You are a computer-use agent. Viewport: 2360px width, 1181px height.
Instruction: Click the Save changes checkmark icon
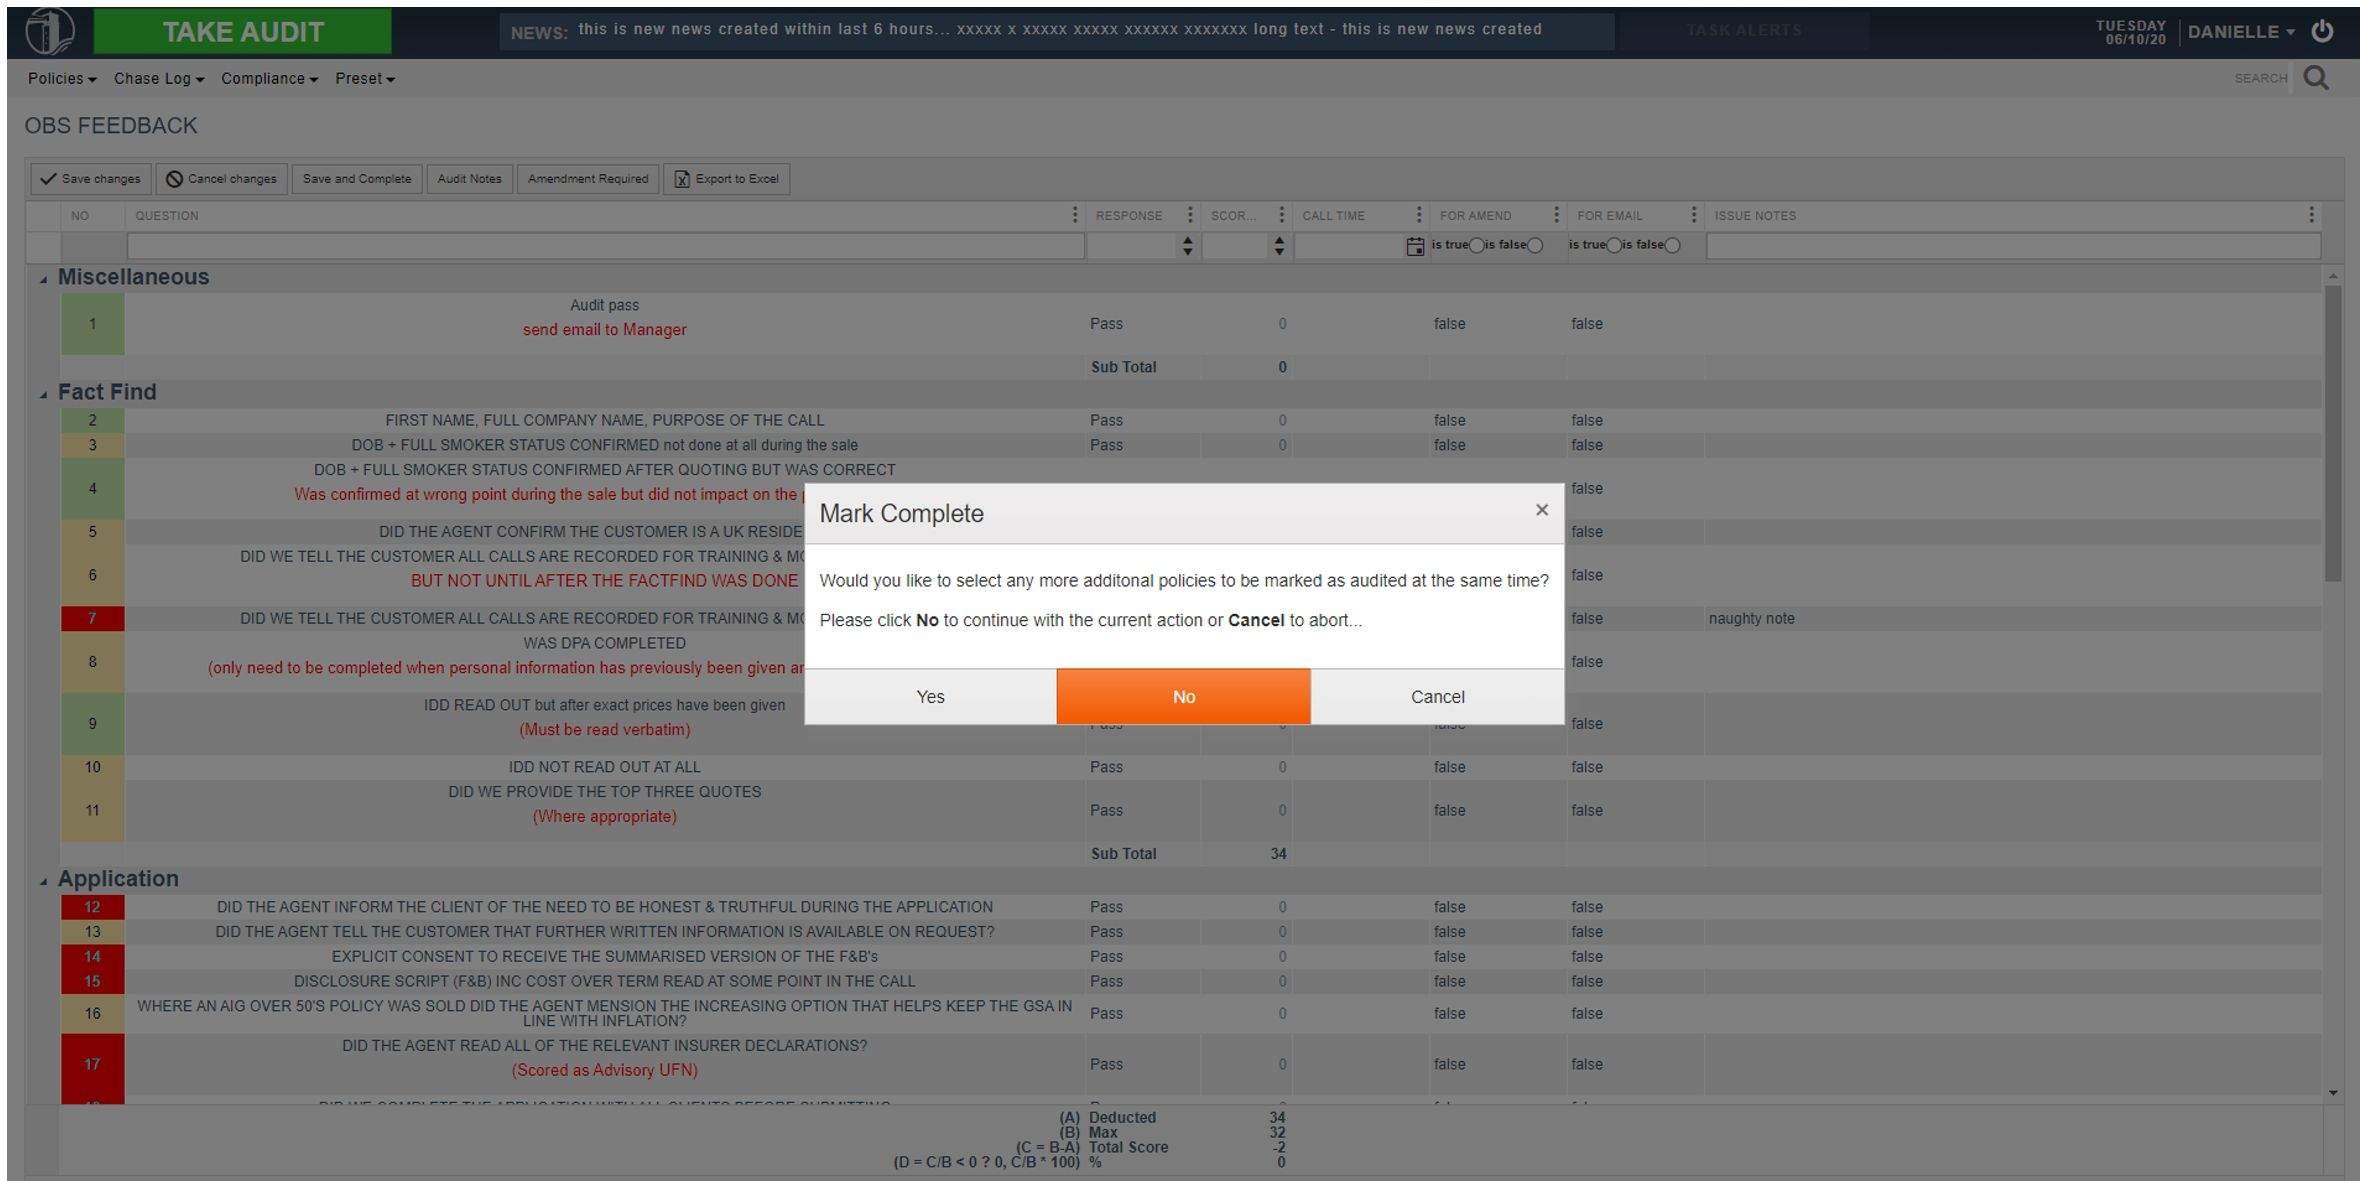click(48, 179)
